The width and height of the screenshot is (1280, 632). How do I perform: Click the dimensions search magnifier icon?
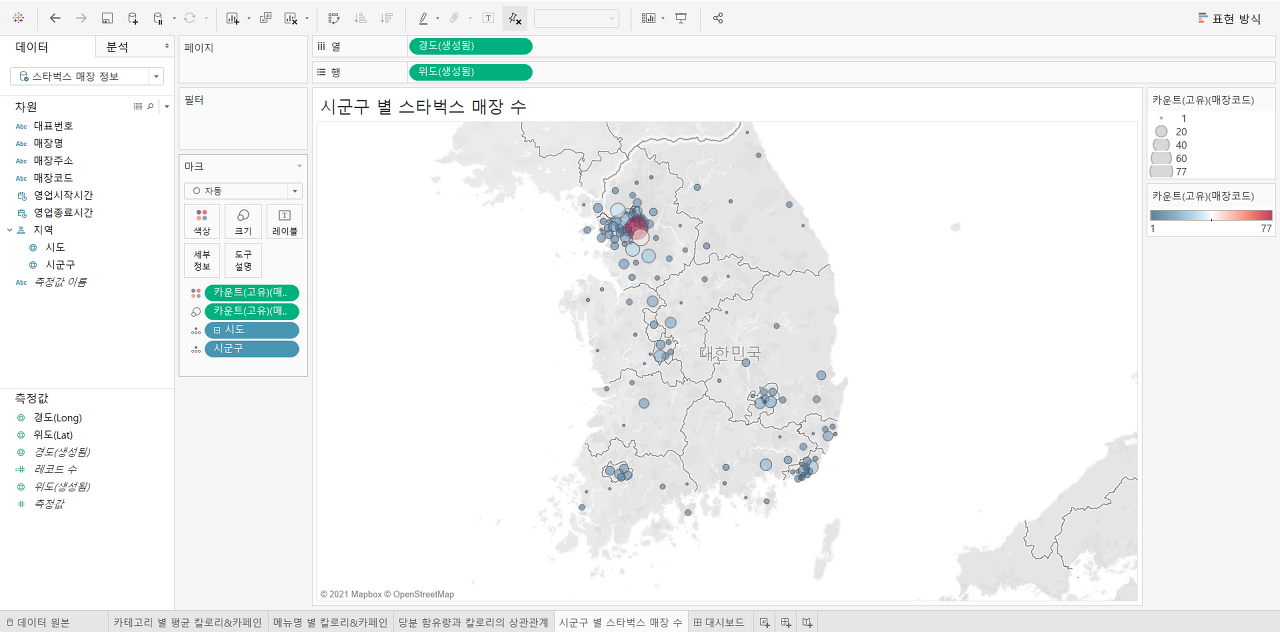click(150, 106)
